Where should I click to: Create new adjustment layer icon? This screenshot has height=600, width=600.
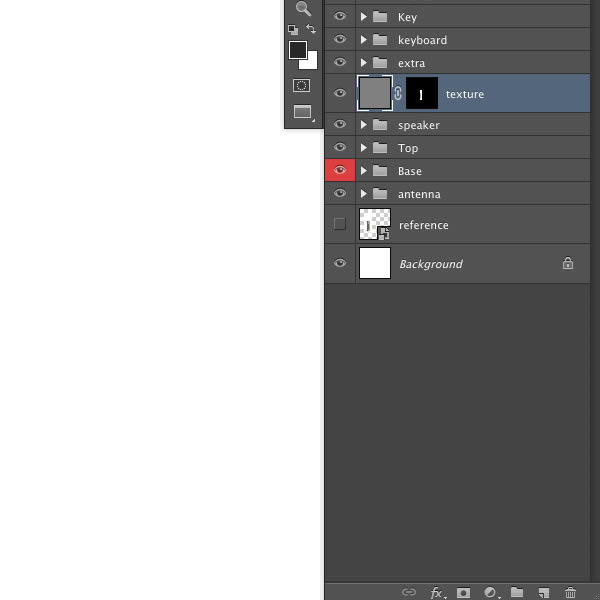click(x=491, y=593)
